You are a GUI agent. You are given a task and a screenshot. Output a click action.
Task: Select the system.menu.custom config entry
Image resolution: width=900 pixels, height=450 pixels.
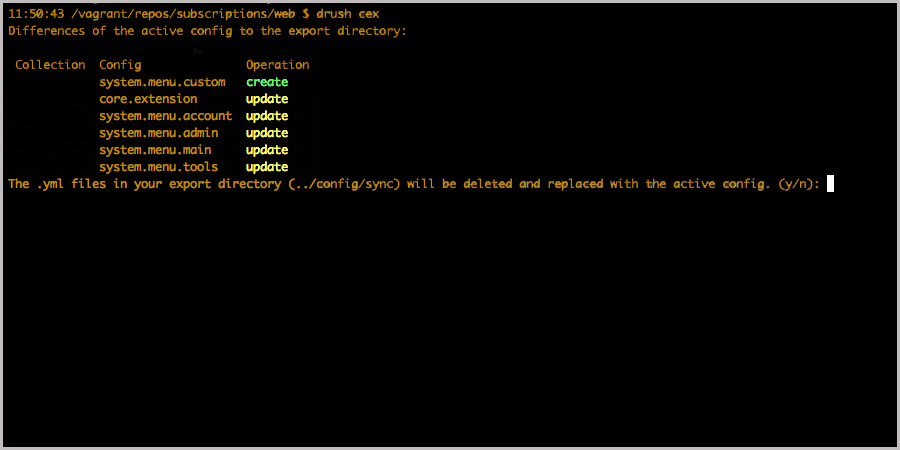(x=162, y=82)
